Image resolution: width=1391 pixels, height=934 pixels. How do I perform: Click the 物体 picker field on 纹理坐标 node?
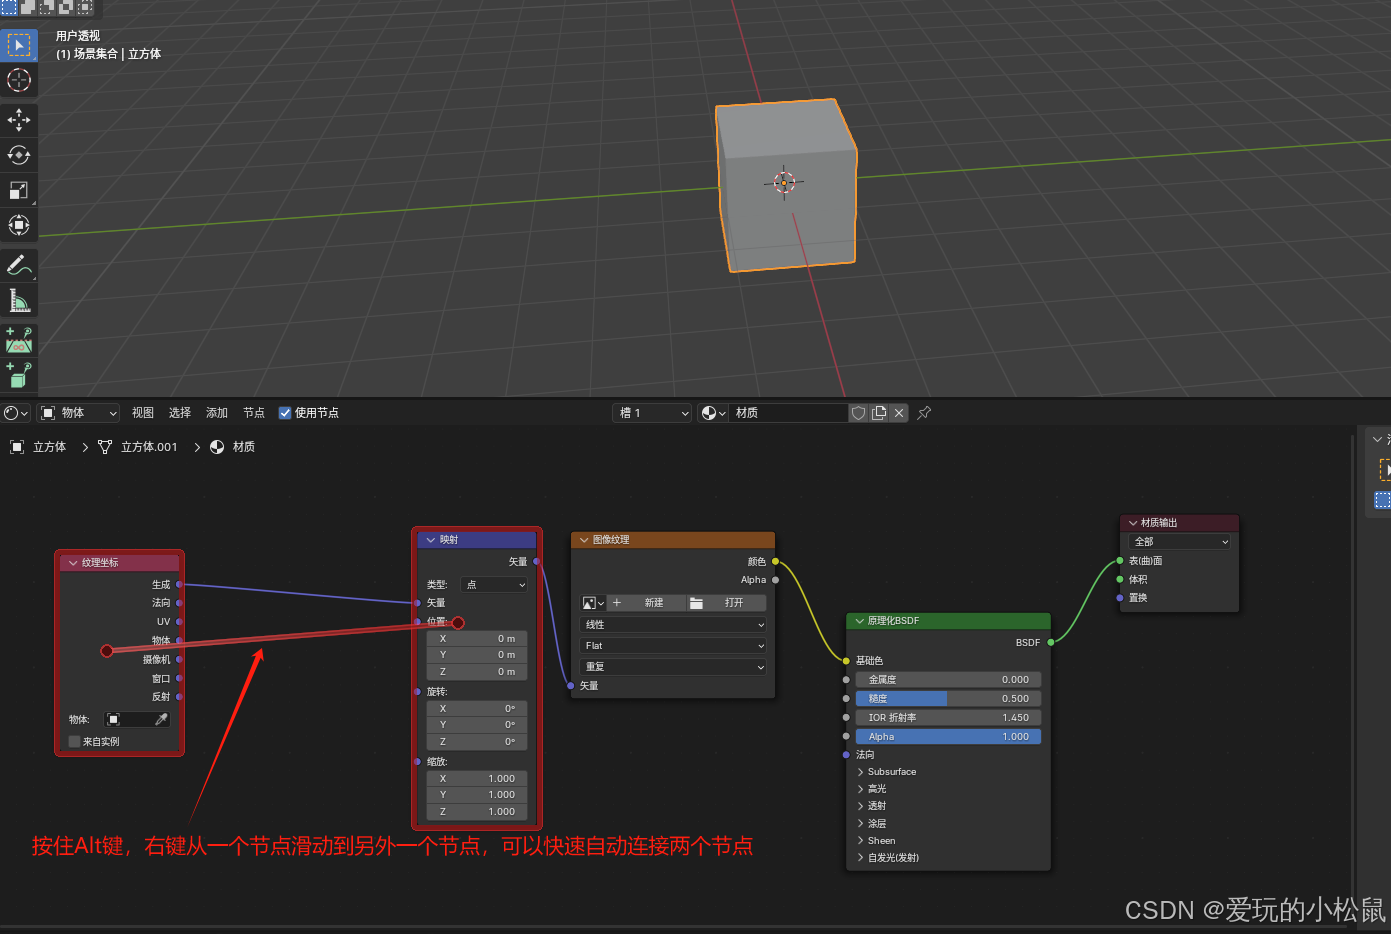click(137, 719)
